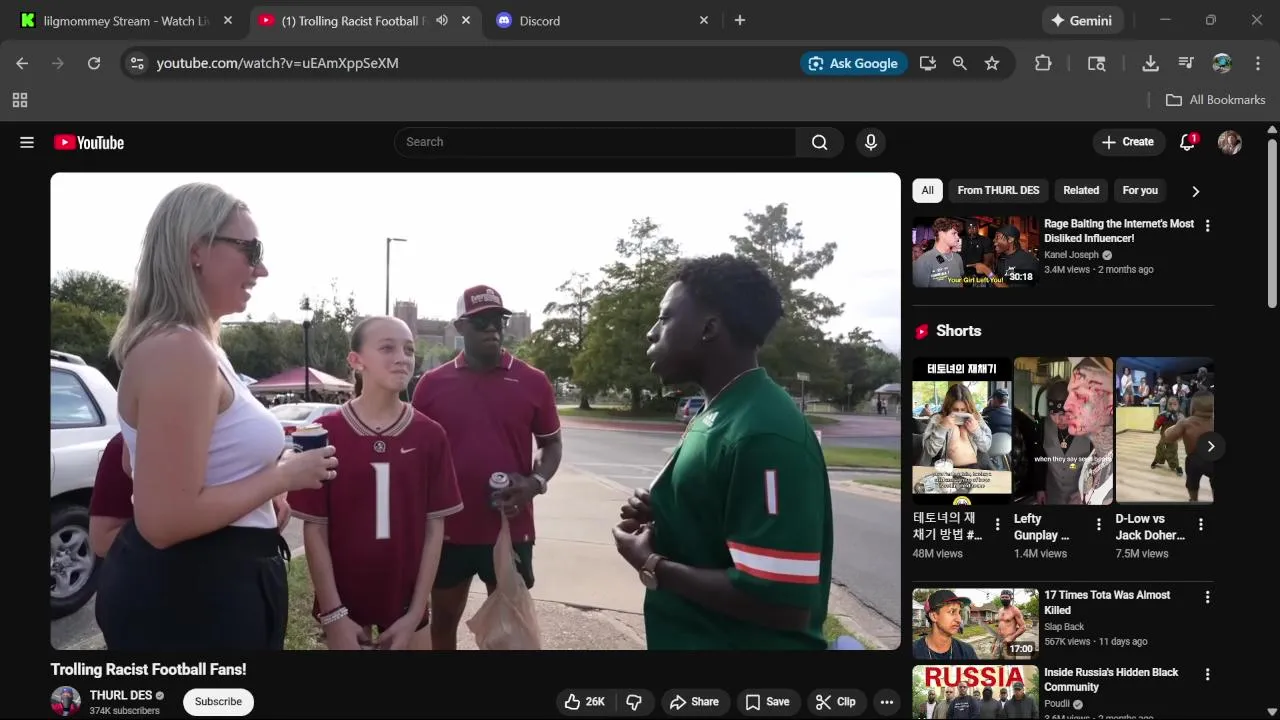Go back in browser history
1280x720 pixels.
(22, 63)
